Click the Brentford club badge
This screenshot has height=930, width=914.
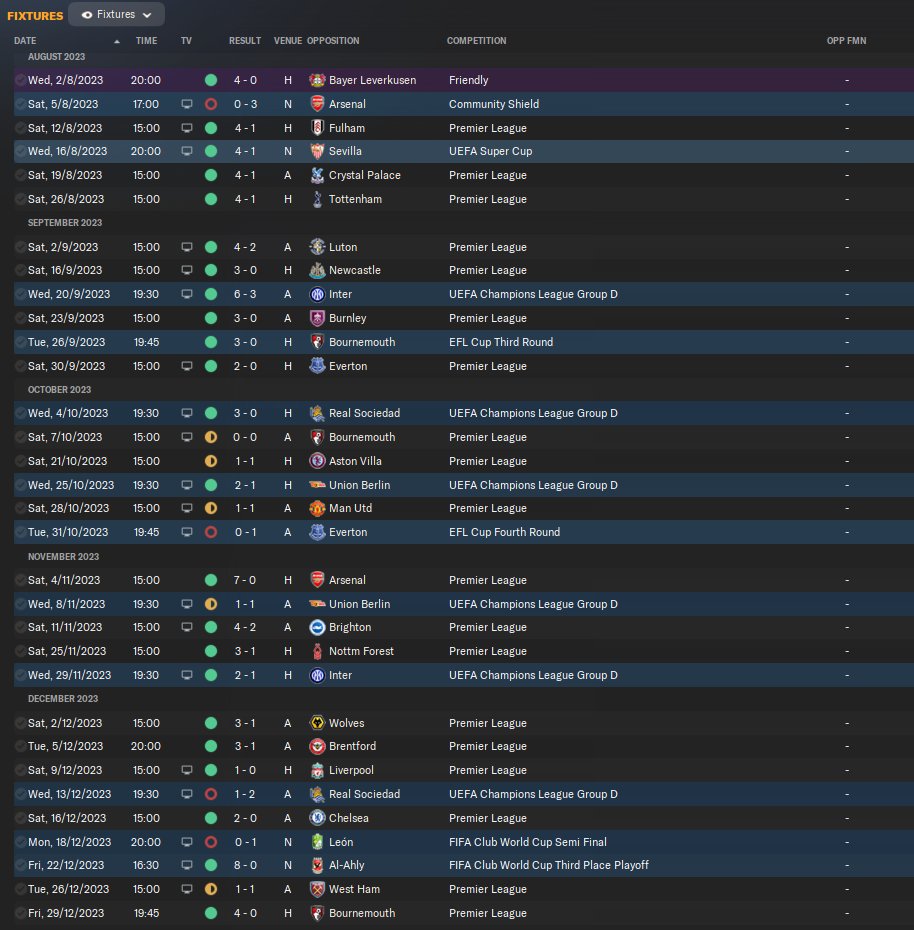tap(317, 746)
